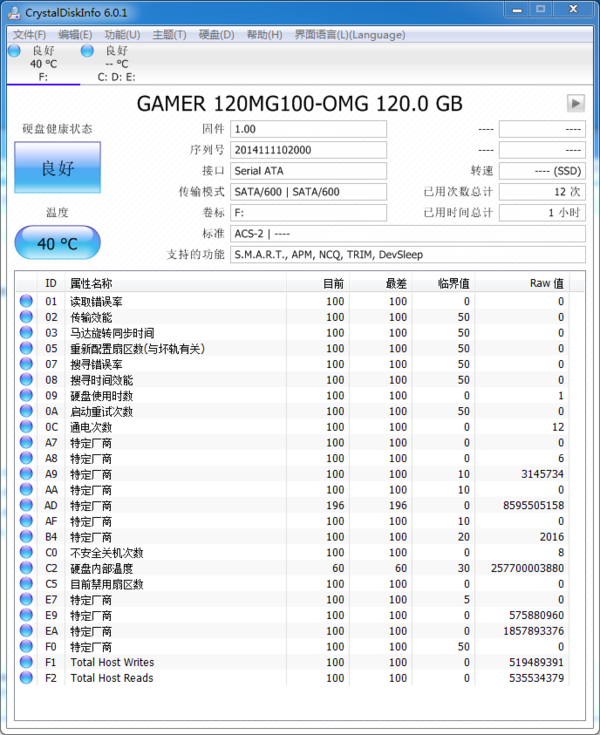Viewport: 600px width, 735px height.
Task: Click status orb for attribute 09
Action: click(x=26, y=395)
